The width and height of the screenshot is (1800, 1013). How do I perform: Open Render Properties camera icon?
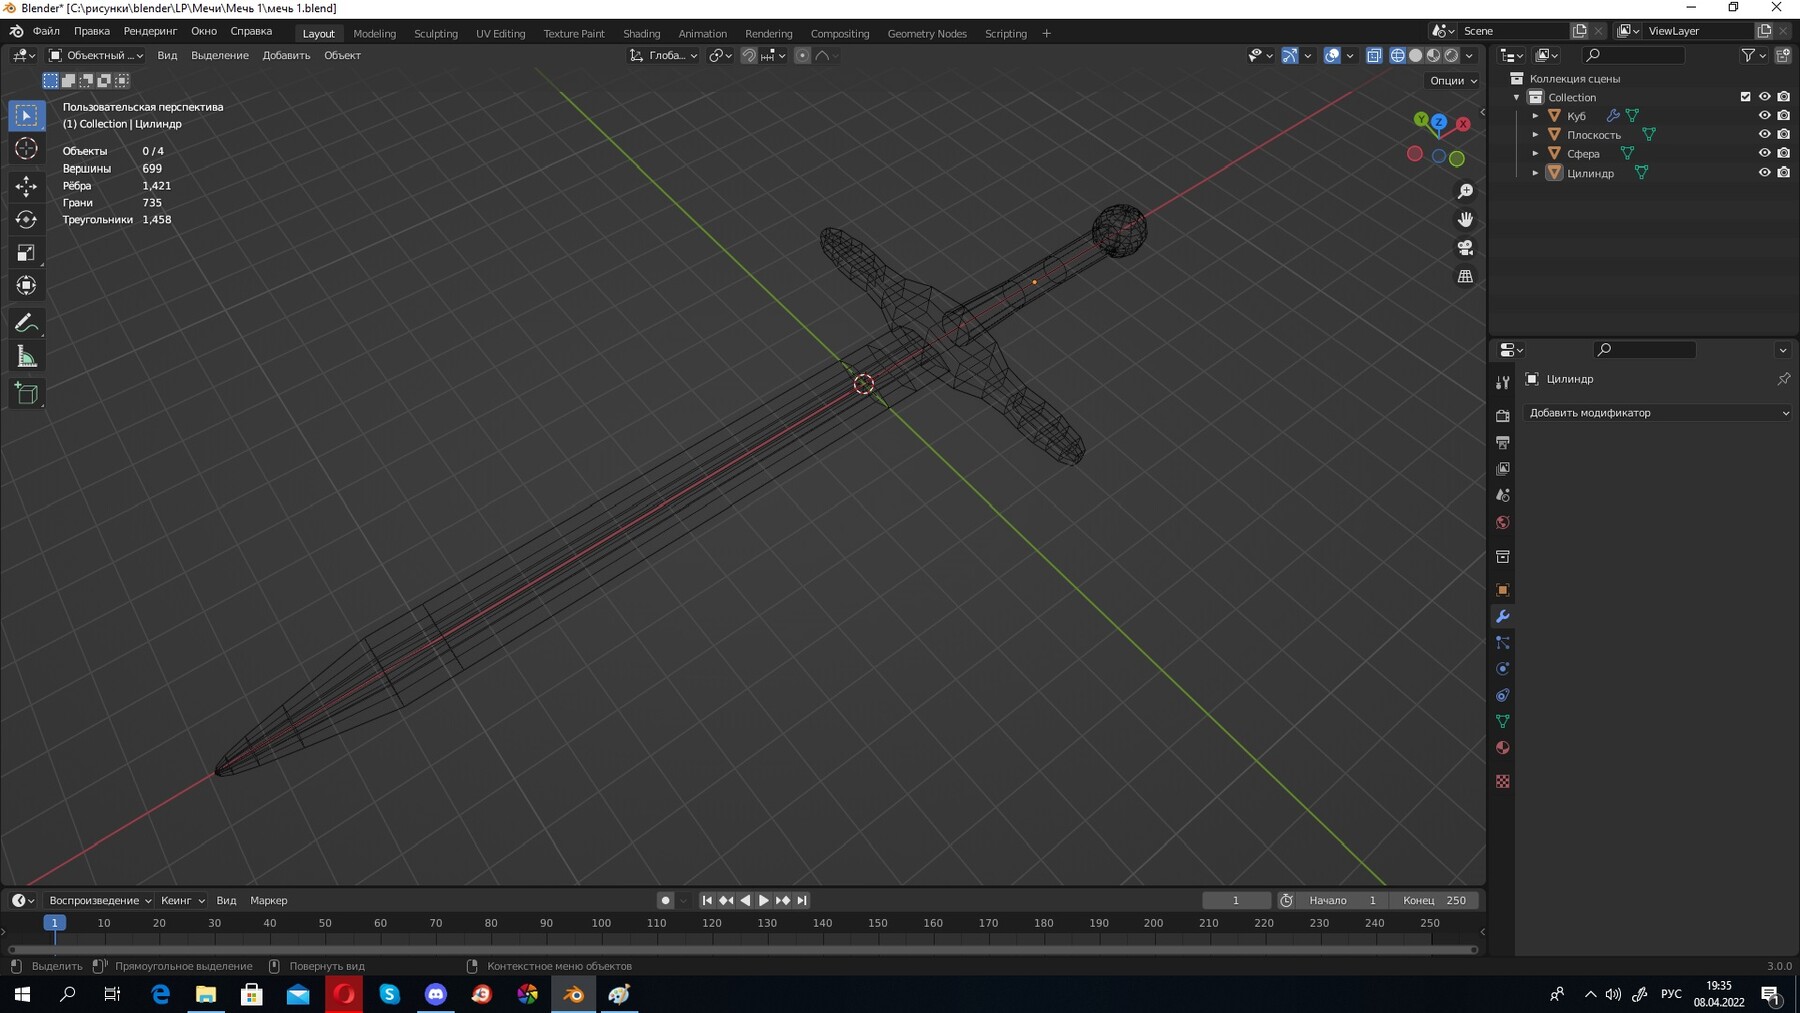[1503, 415]
